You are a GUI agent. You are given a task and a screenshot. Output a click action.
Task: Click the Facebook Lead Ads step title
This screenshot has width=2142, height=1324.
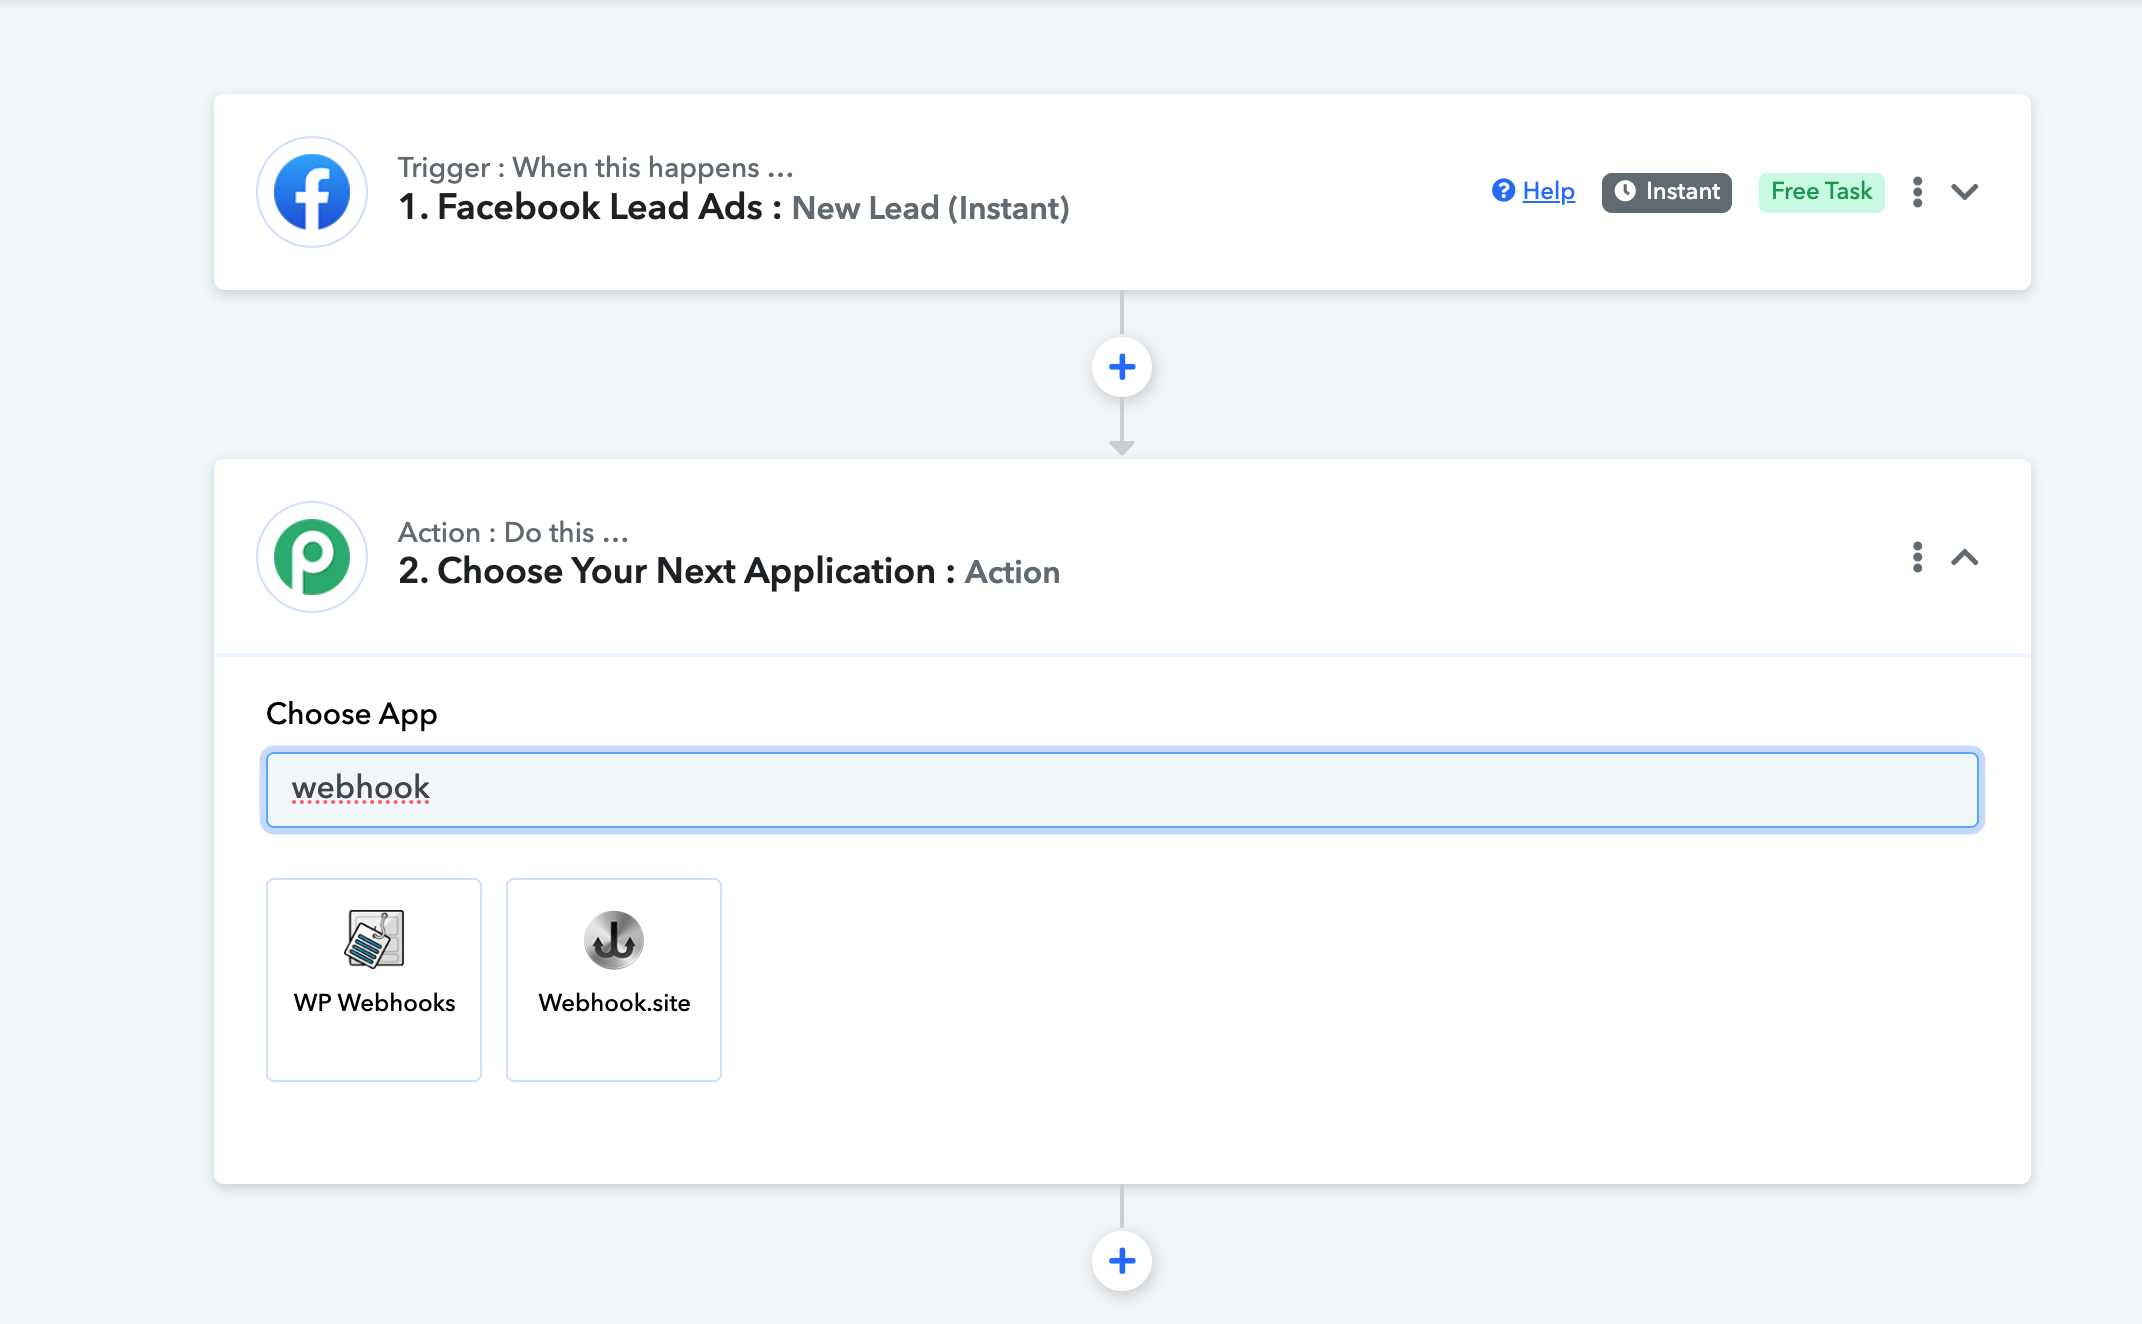click(x=733, y=208)
